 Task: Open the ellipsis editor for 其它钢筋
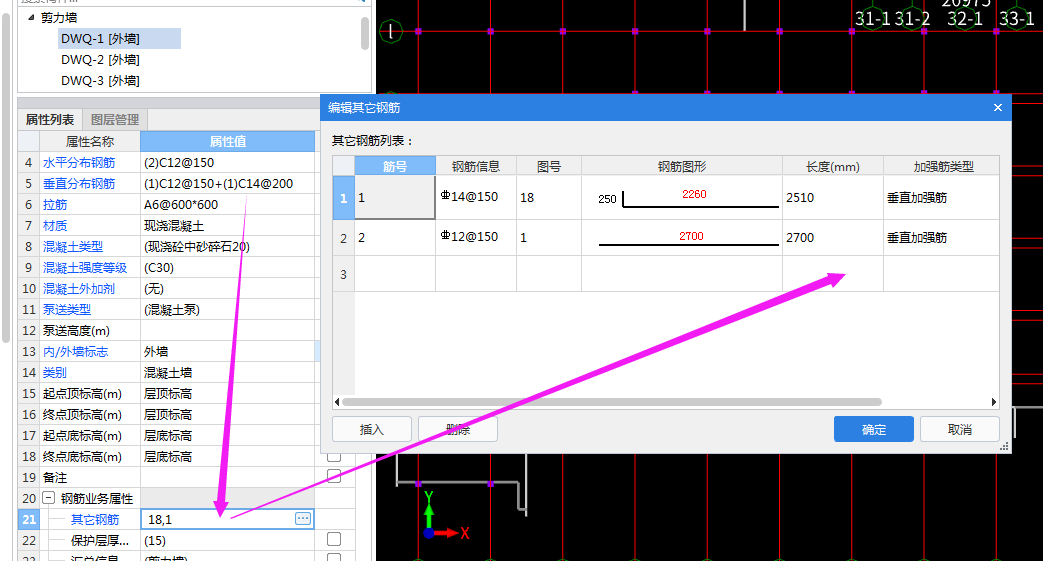coord(303,518)
